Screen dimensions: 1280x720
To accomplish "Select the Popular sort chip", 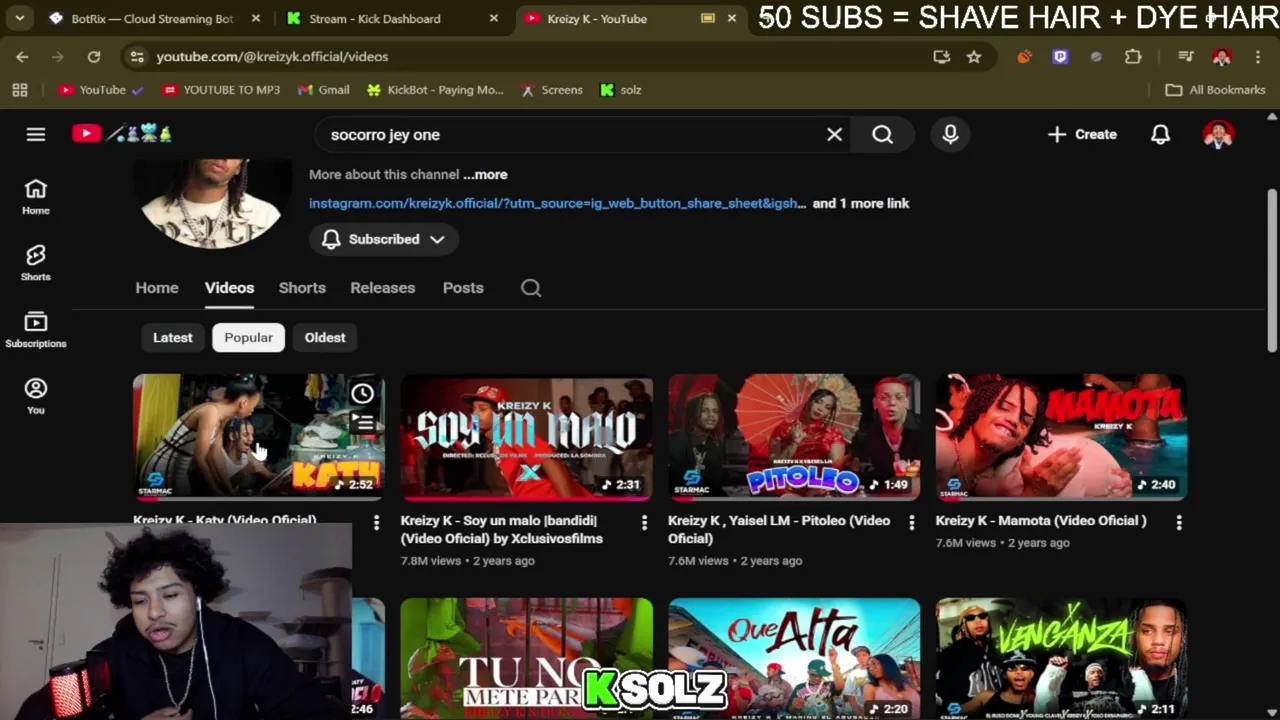I will click(248, 338).
